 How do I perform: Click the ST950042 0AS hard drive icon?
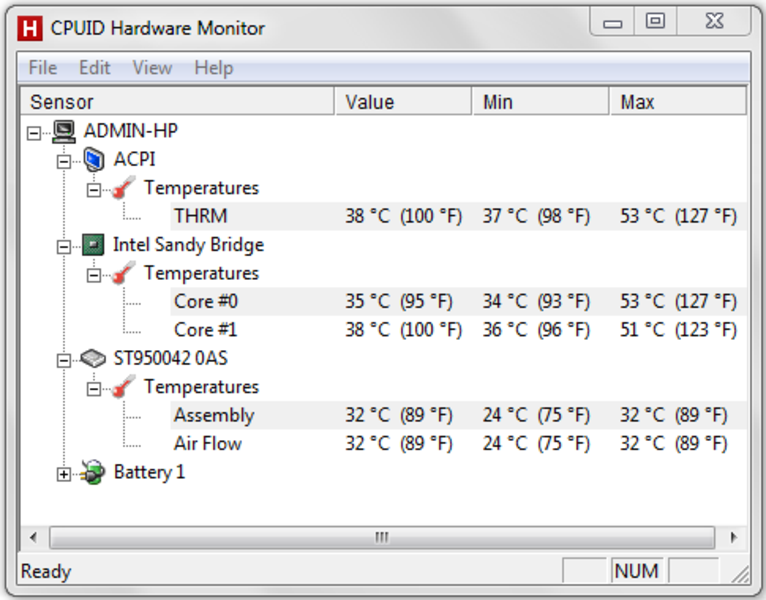pyautogui.click(x=93, y=359)
